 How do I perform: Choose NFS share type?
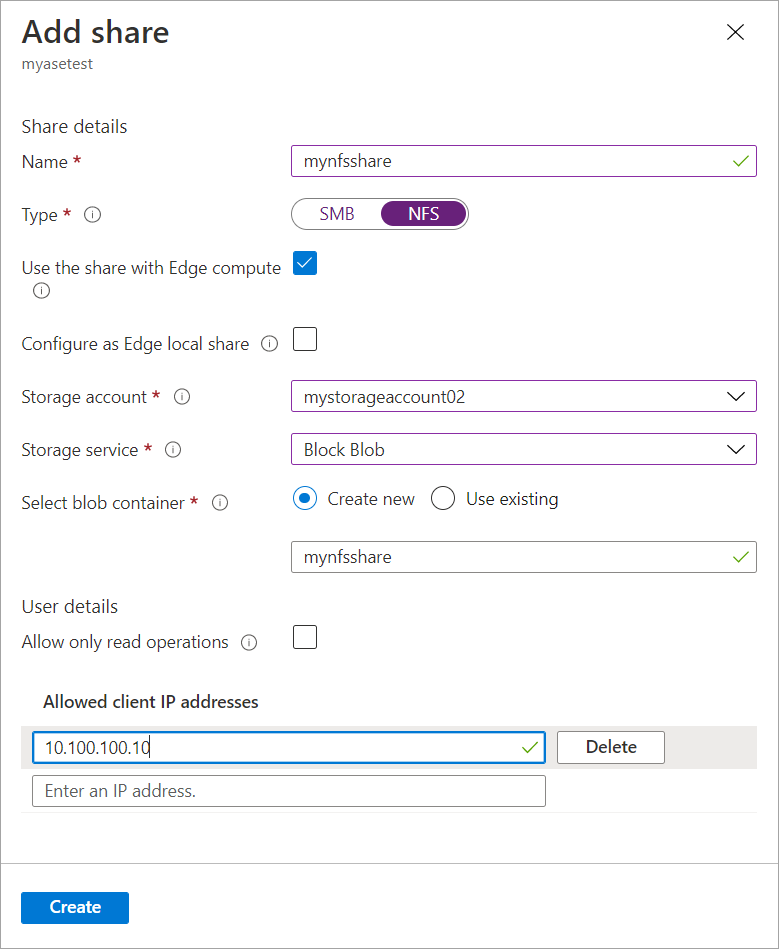click(423, 214)
